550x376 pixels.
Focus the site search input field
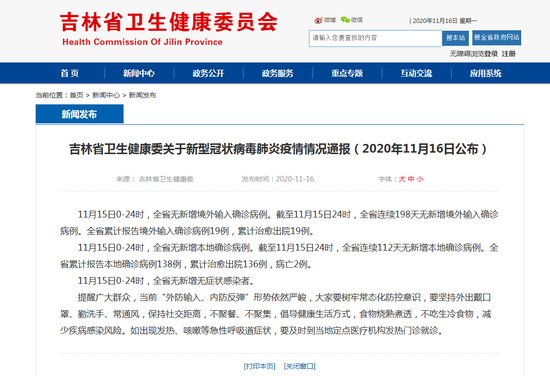[375, 38]
